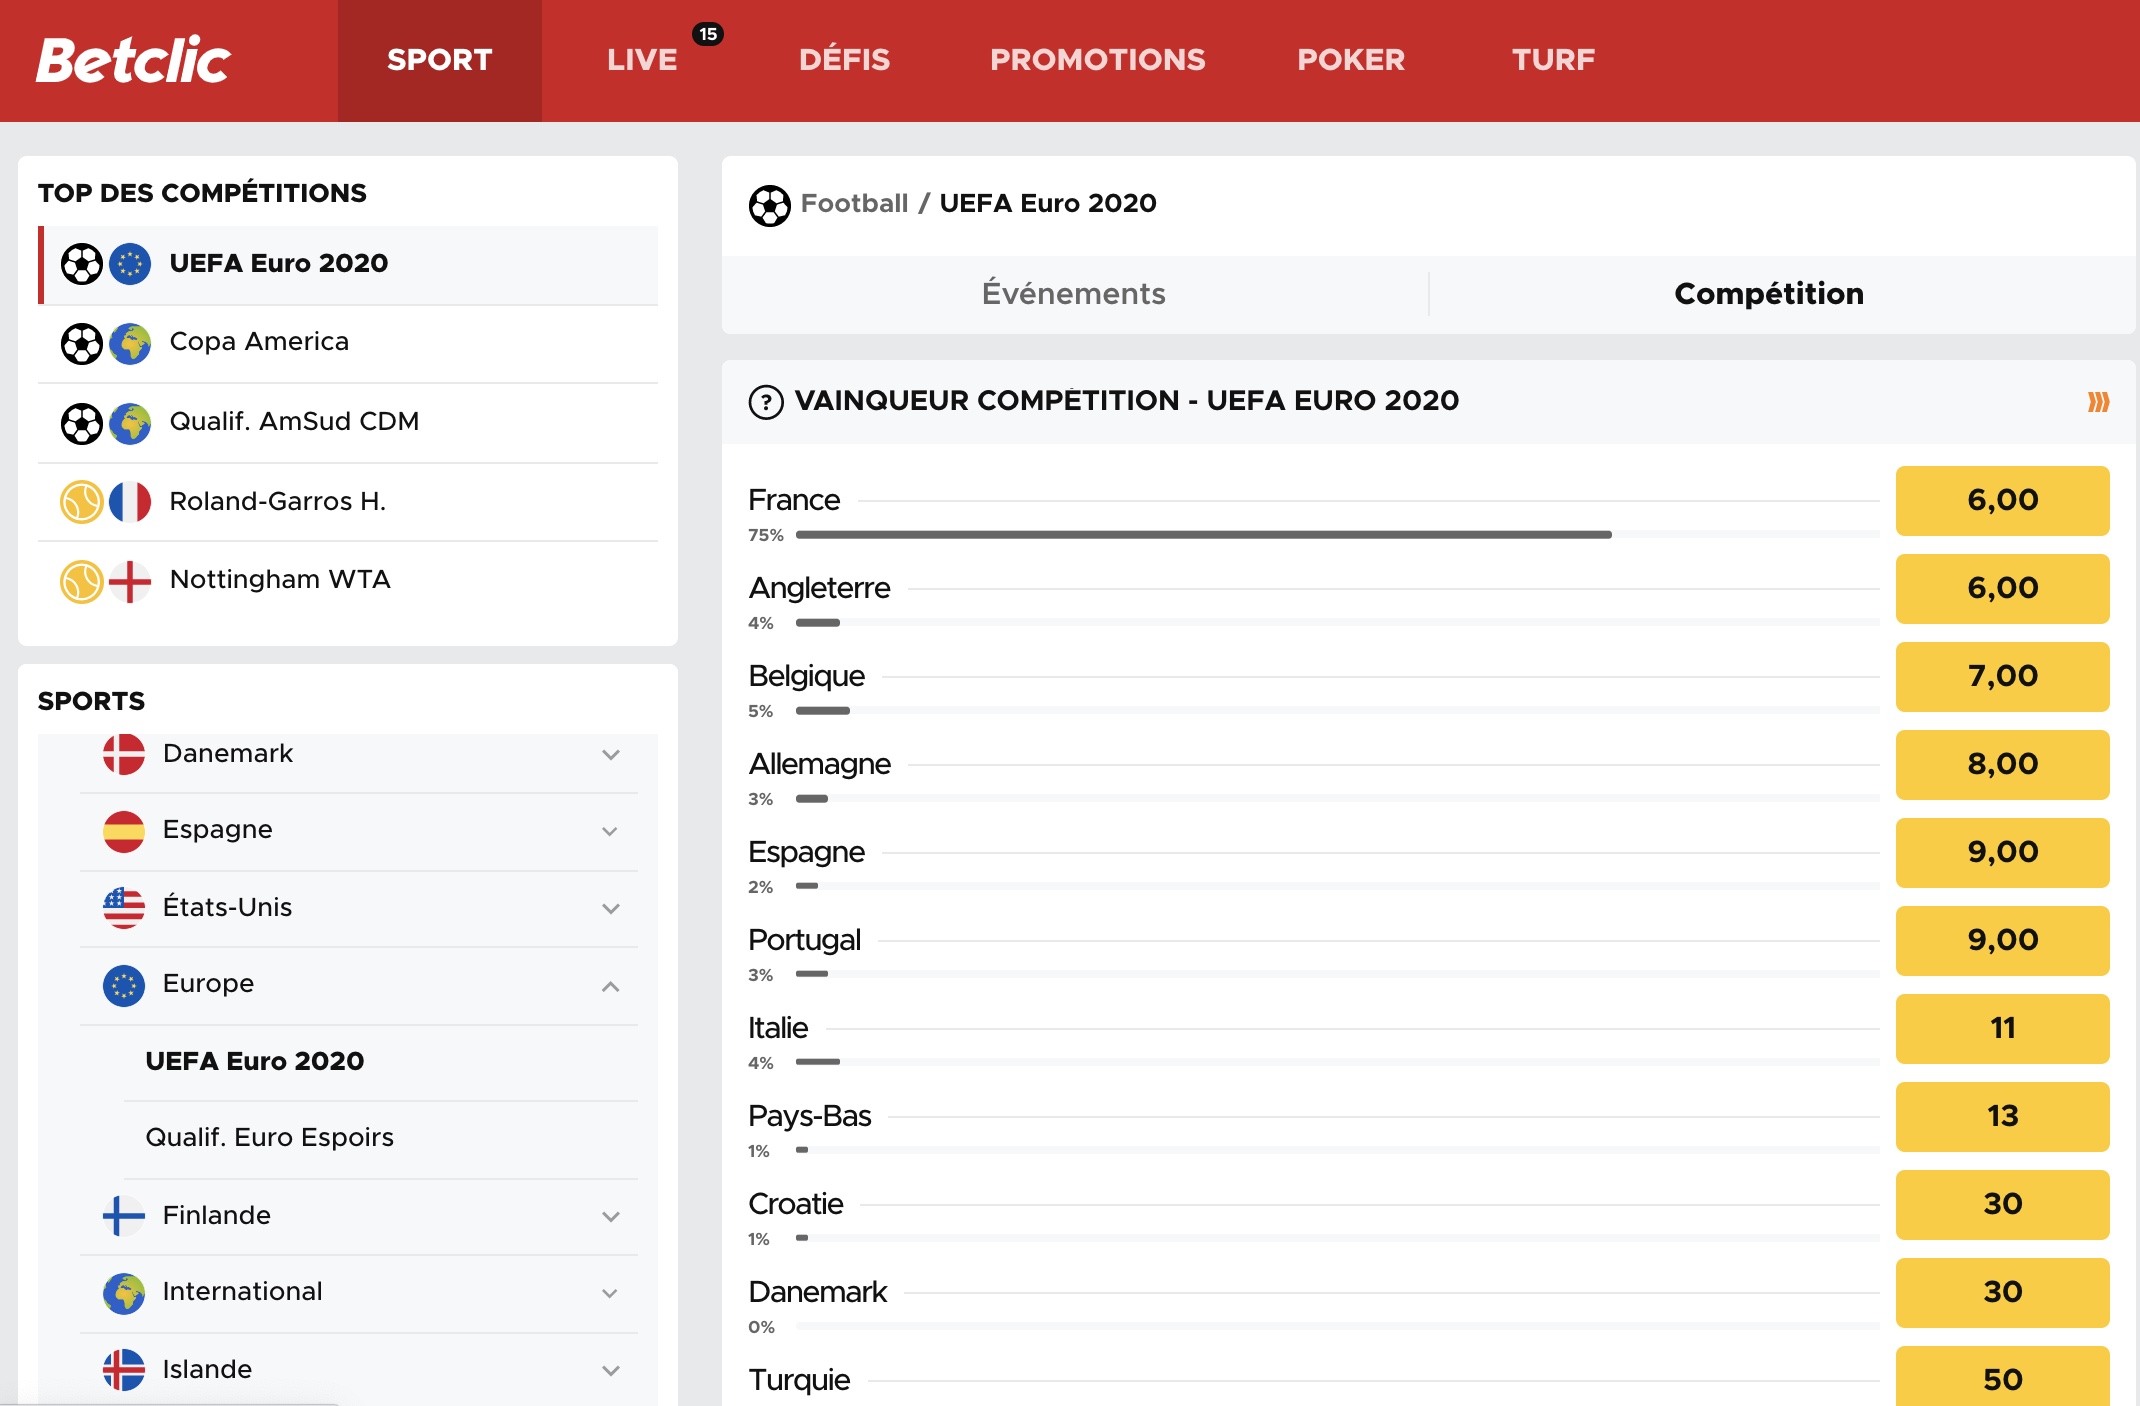Click the football icon beside Copa America

[x=82, y=344]
